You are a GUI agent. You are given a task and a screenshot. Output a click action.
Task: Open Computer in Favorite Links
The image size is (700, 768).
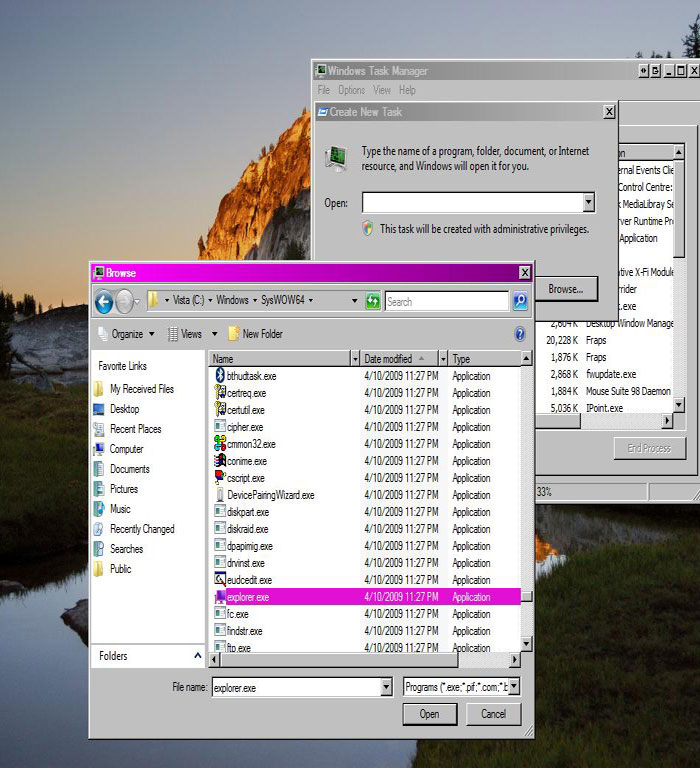pos(119,449)
